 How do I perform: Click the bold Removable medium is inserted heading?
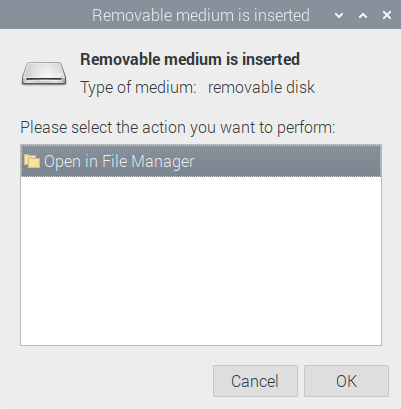click(190, 59)
